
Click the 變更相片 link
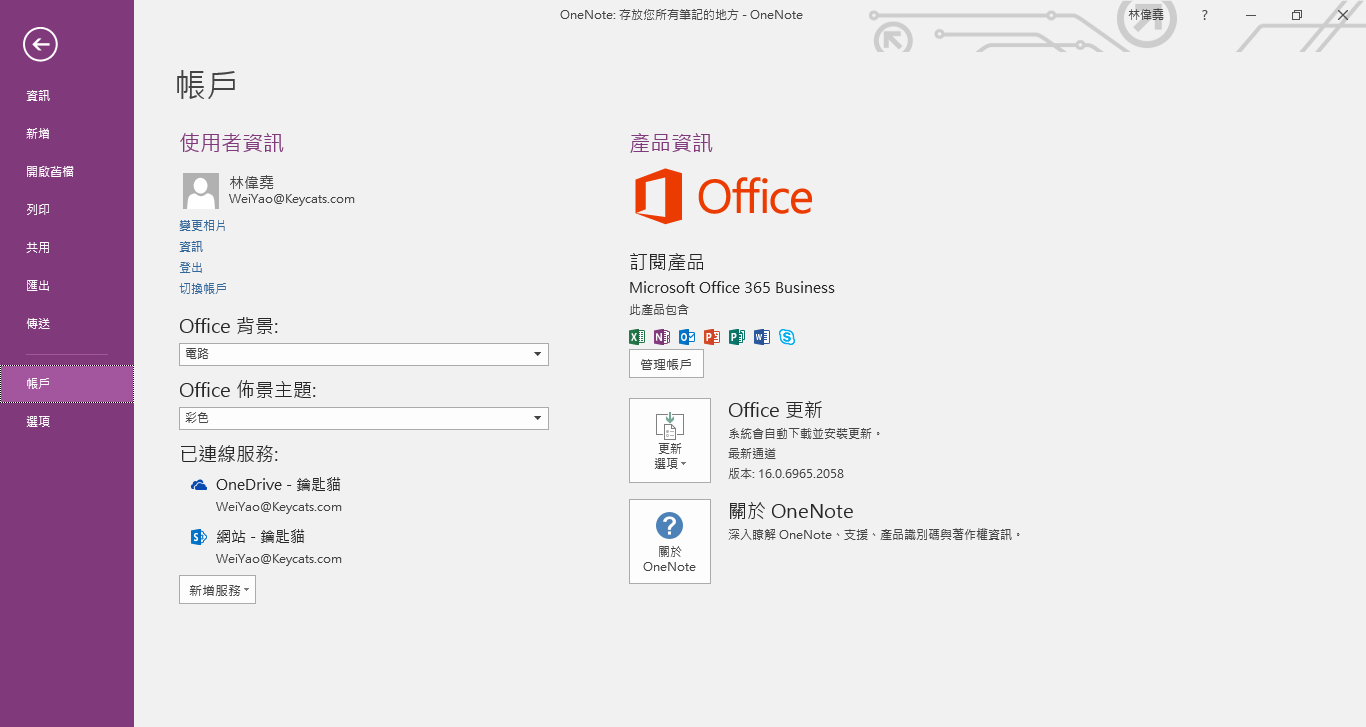click(x=203, y=226)
